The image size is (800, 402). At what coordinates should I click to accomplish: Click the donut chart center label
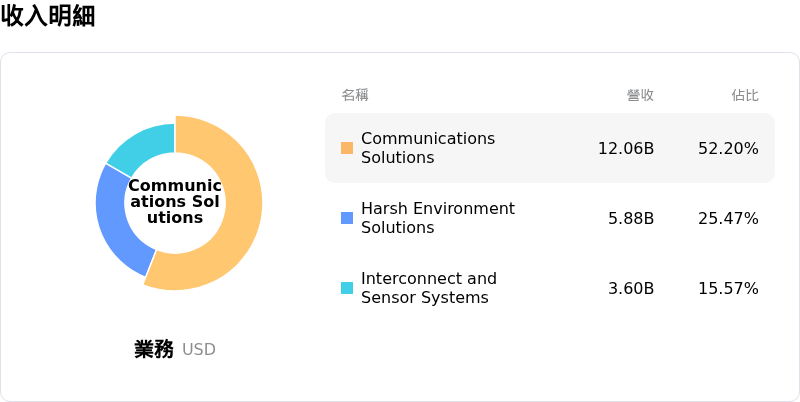(175, 202)
